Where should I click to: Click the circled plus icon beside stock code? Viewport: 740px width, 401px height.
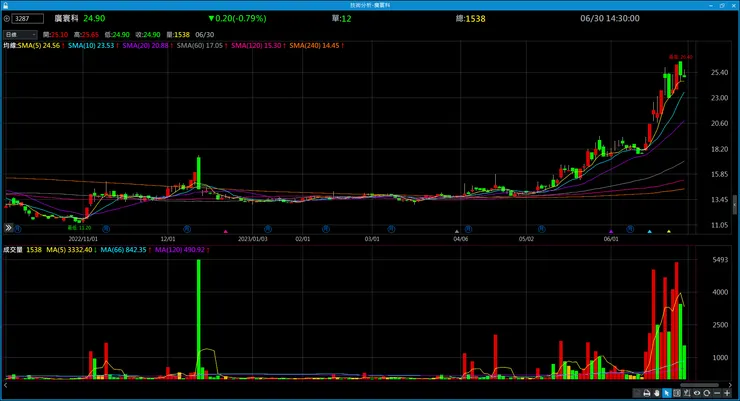coord(7,19)
